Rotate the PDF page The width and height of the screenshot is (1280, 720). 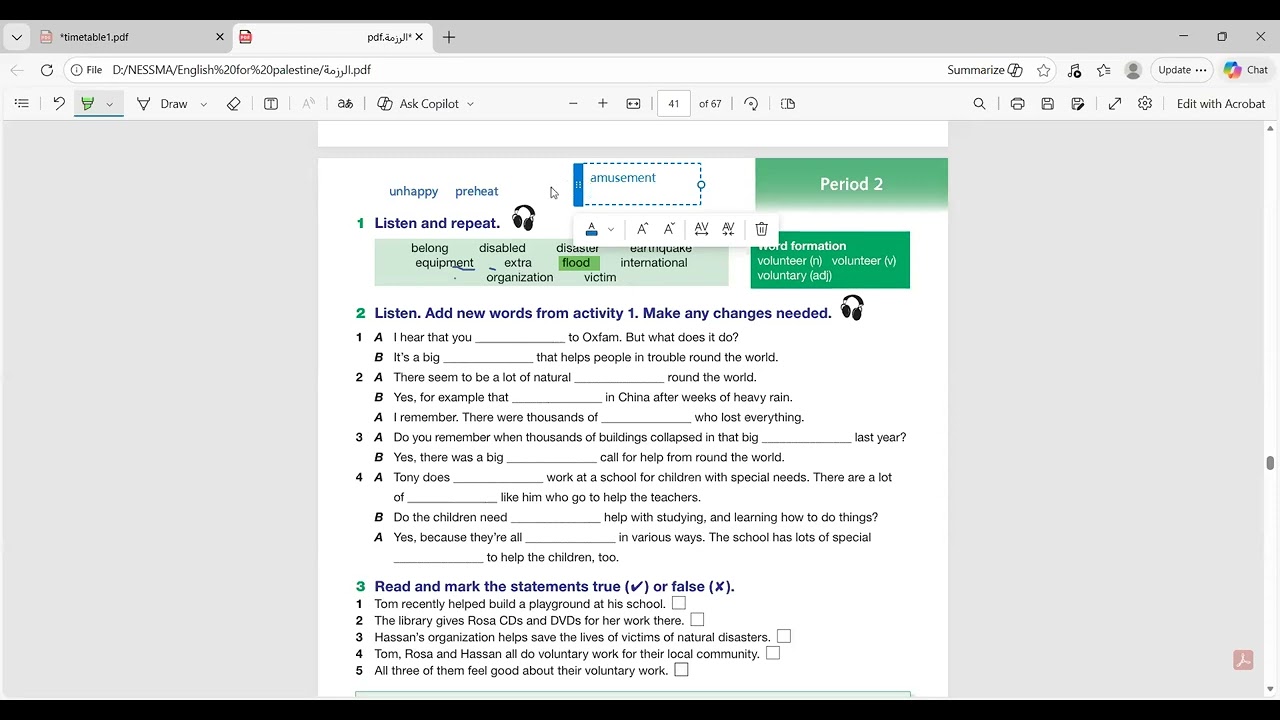tap(751, 104)
